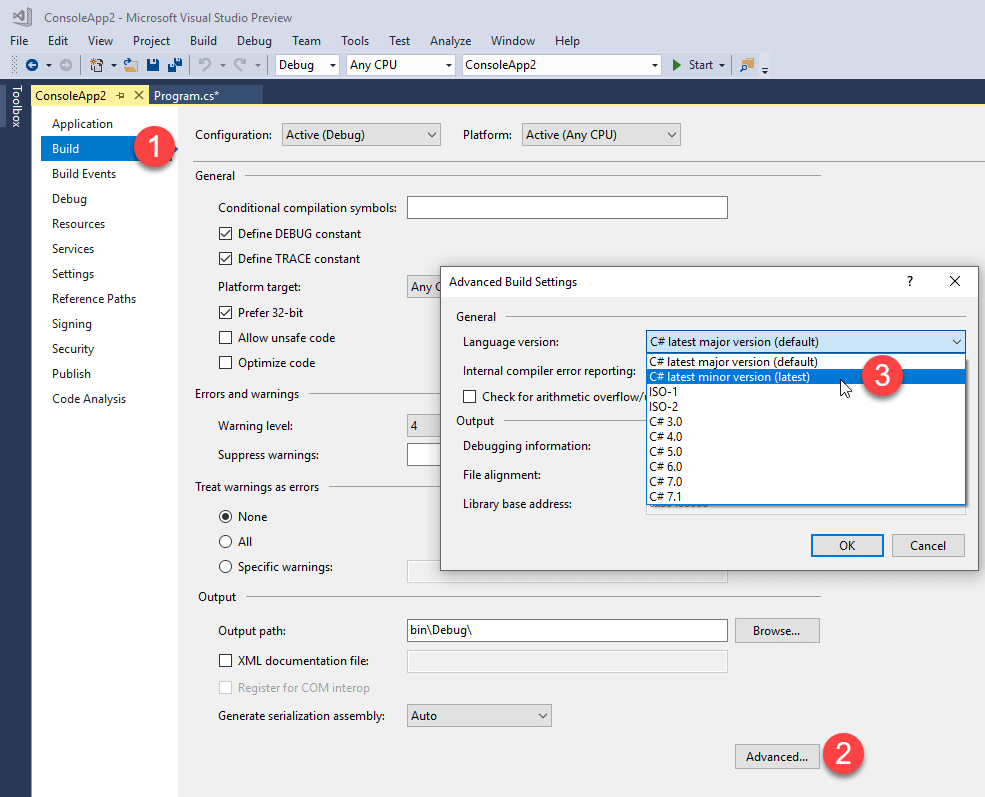Screen dimensions: 985x797
Task: Click the Browse button for output path
Action: pyautogui.click(x=777, y=631)
